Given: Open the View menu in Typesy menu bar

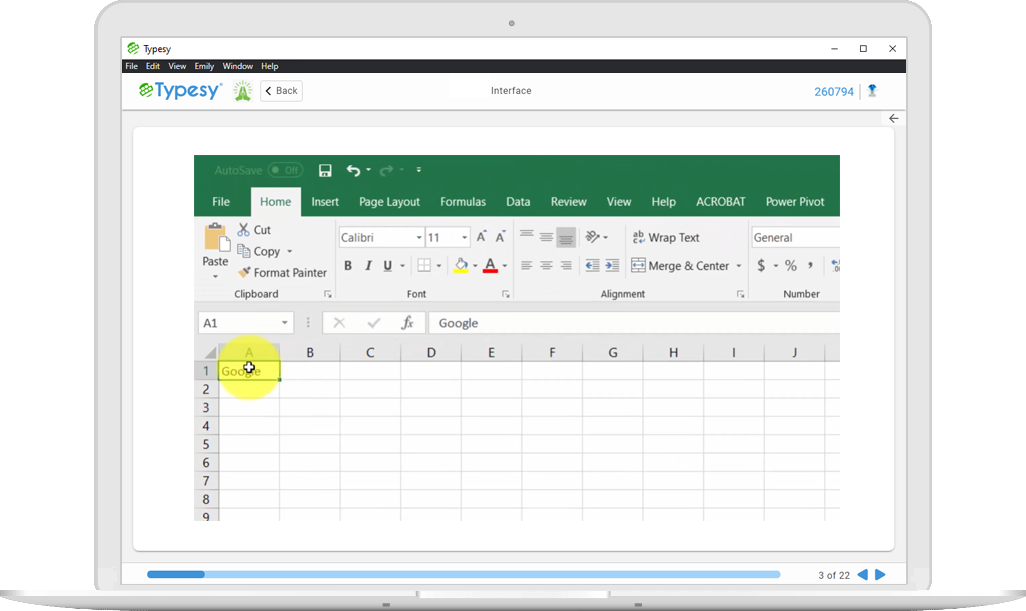Looking at the screenshot, I should tap(177, 66).
